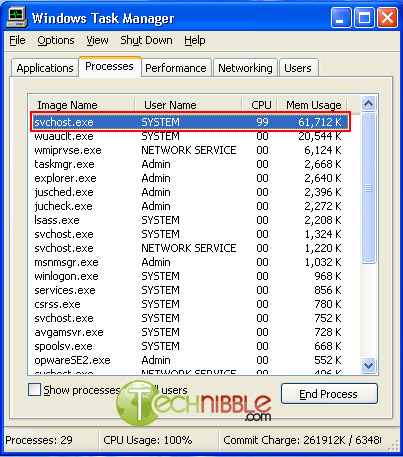Click the CPU Usage: 100% status entry
Viewport: 403px width, 457px height.
pos(148,440)
